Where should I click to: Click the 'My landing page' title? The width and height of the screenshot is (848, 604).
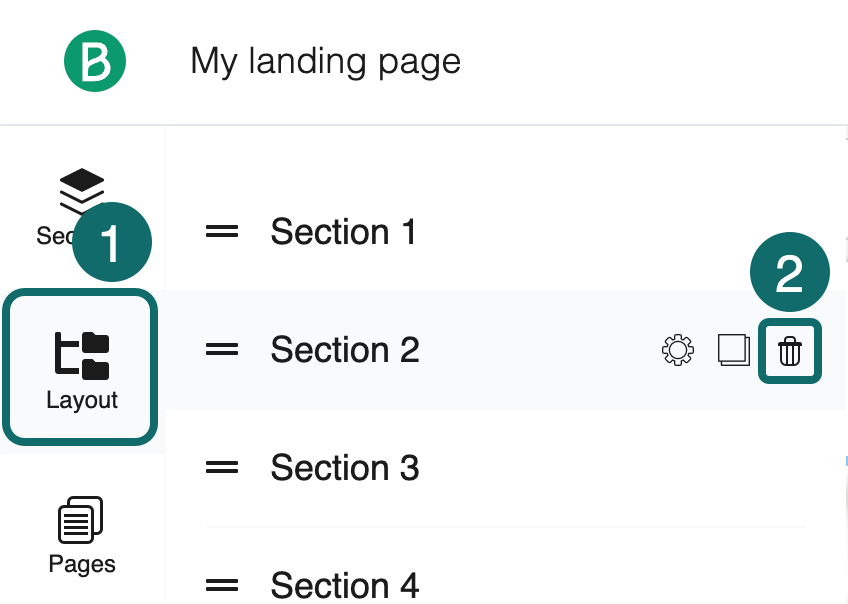tap(326, 62)
